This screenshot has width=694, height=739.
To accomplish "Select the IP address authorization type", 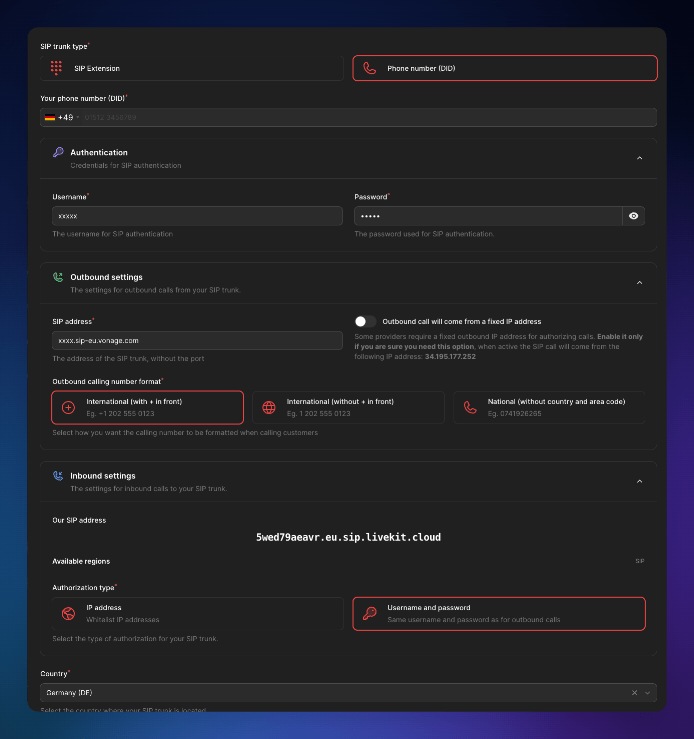I will pos(198,614).
